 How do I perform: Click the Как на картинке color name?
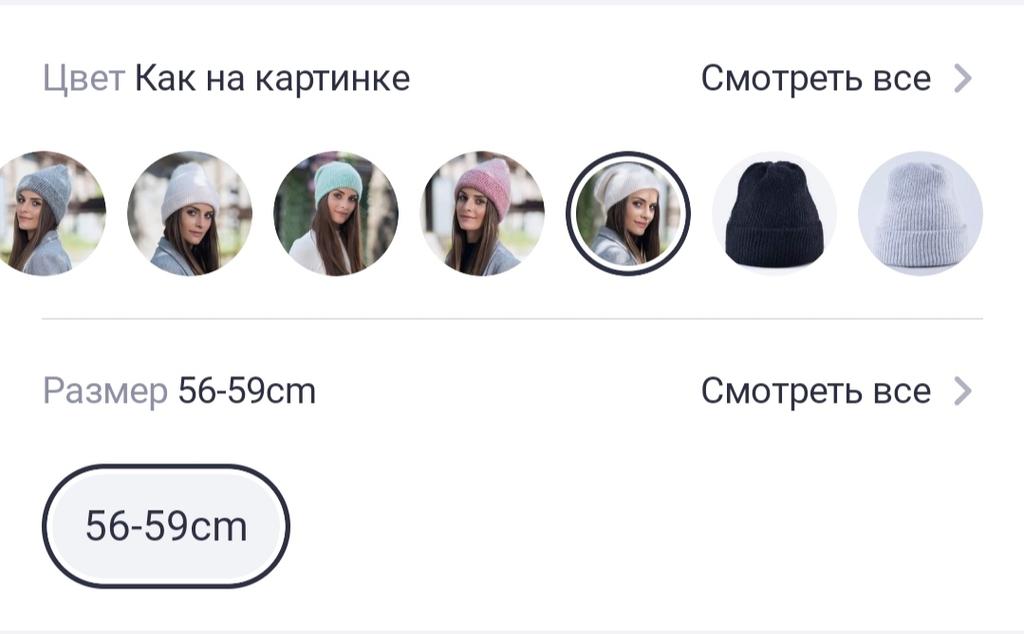[272, 78]
